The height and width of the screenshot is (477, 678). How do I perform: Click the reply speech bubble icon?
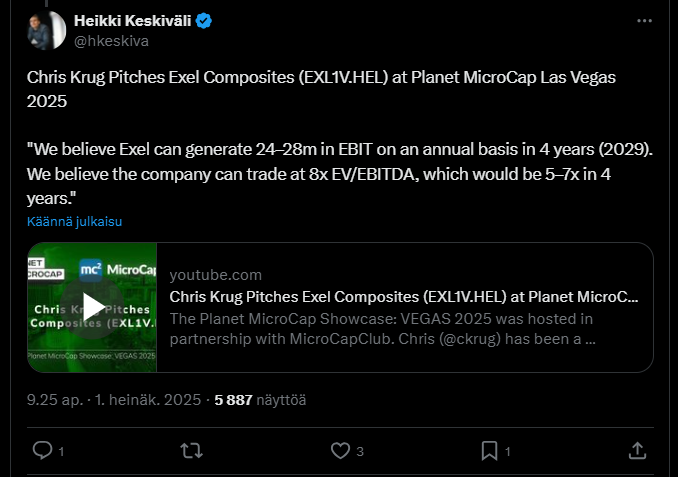(x=42, y=451)
